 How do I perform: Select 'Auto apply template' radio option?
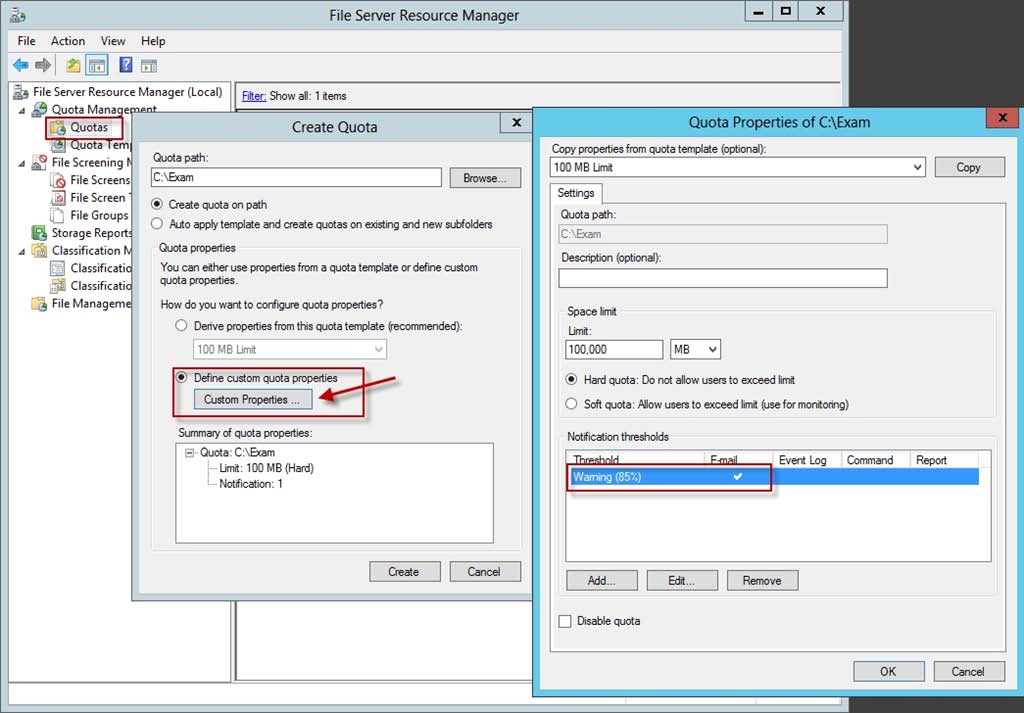[x=157, y=224]
